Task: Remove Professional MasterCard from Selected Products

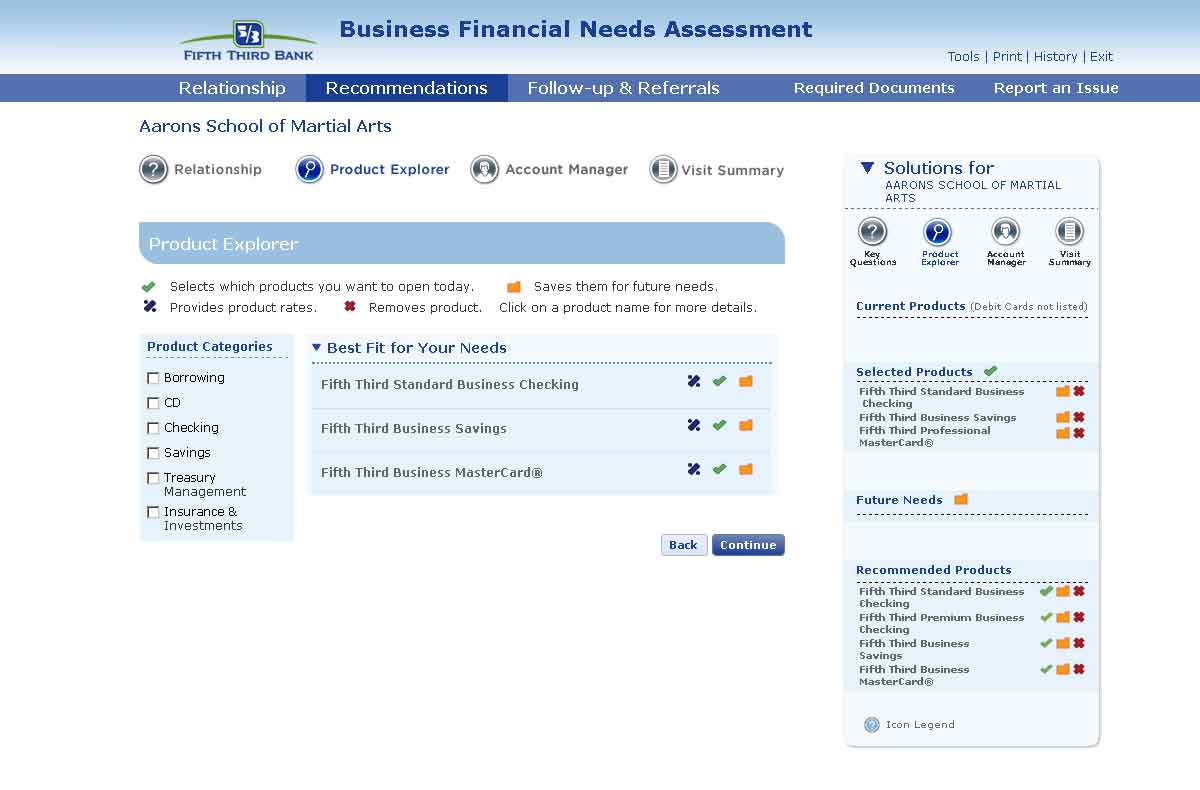Action: coord(1079,433)
